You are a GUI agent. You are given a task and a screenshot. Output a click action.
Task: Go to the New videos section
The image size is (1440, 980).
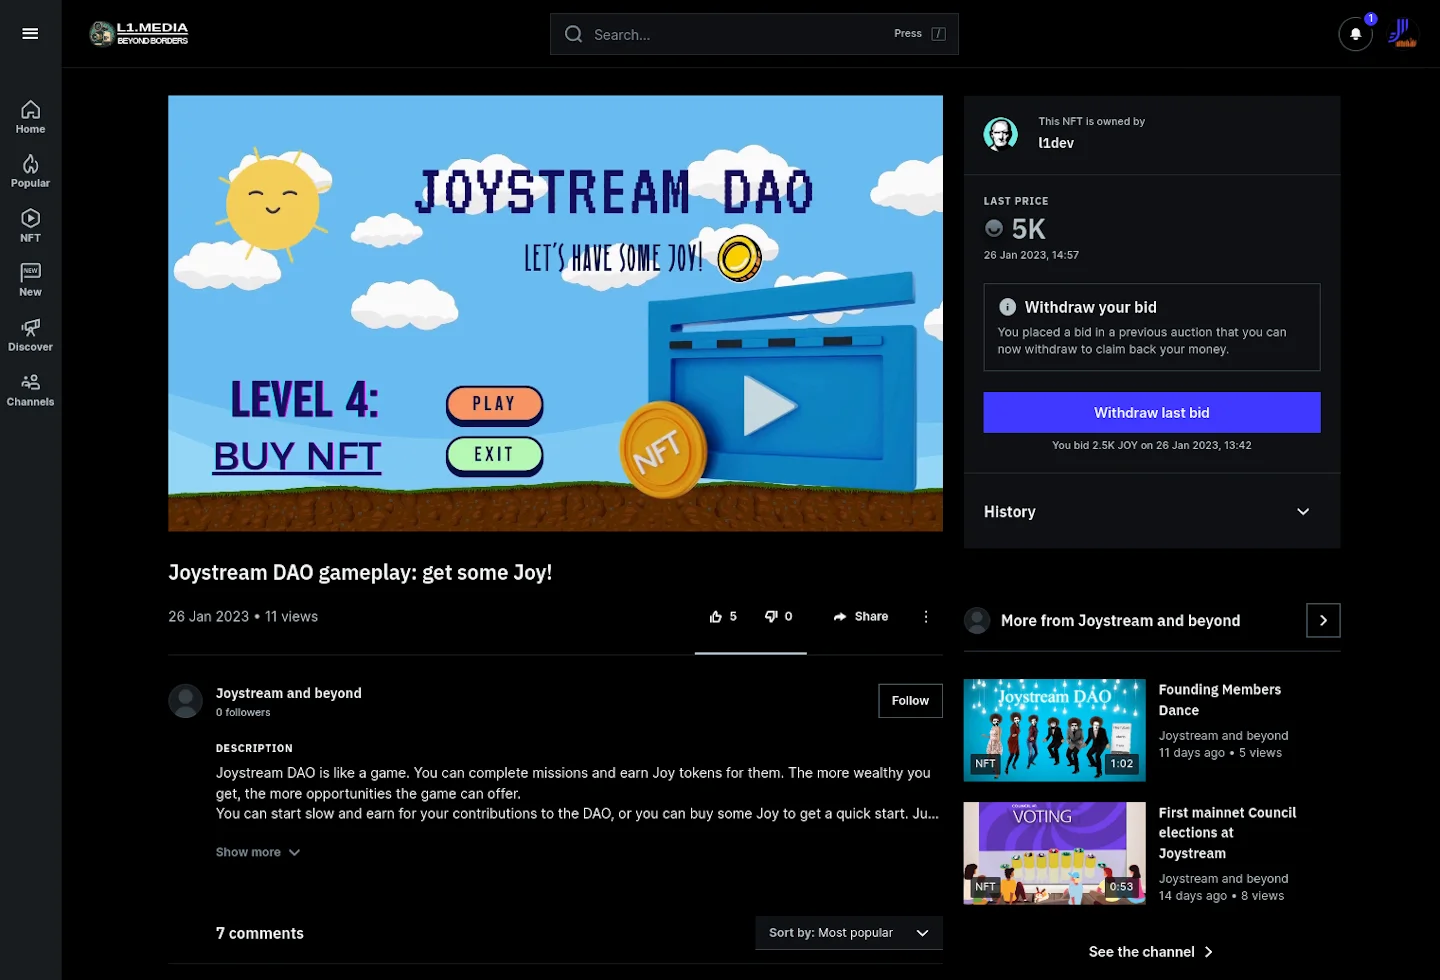click(x=30, y=279)
